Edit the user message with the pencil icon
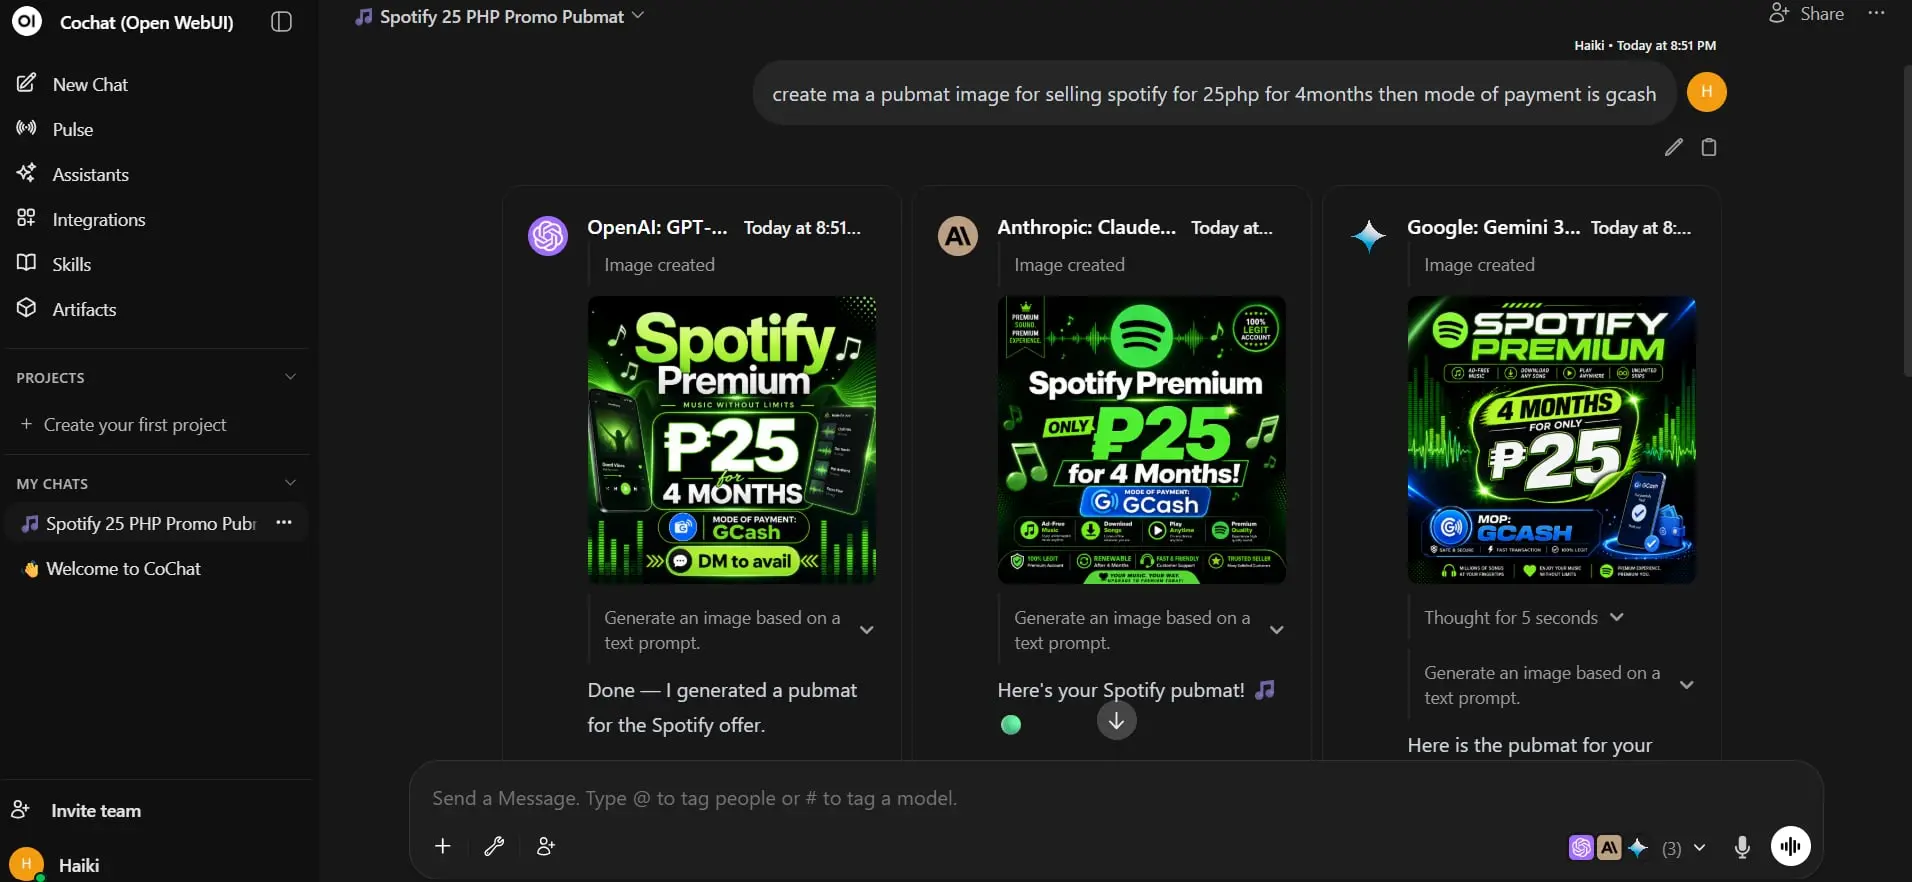1912x882 pixels. pyautogui.click(x=1673, y=147)
